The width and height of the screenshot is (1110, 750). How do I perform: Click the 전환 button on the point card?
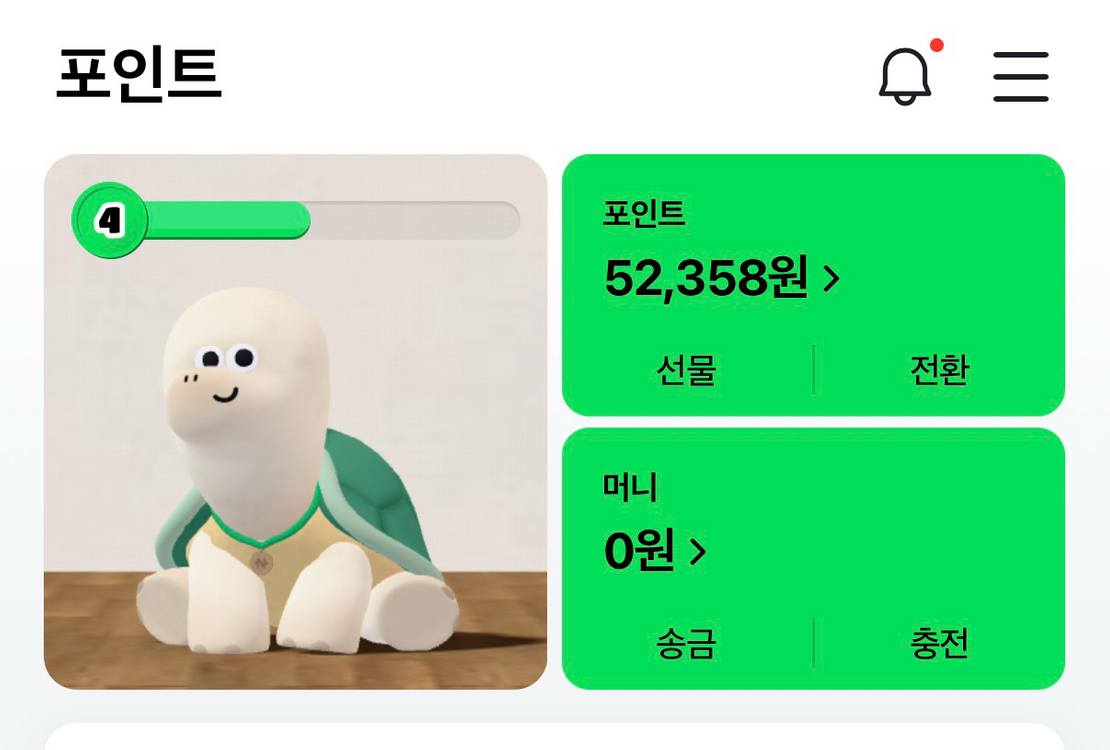[939, 371]
